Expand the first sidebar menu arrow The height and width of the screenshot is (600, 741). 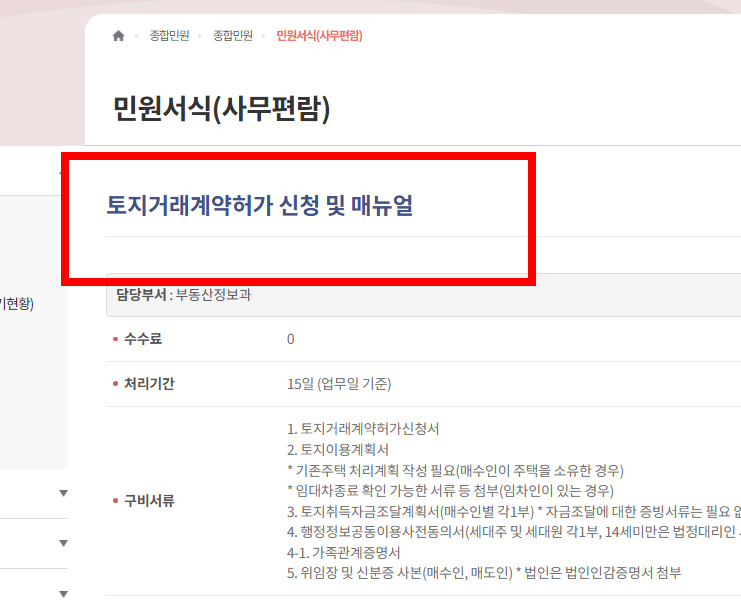63,493
